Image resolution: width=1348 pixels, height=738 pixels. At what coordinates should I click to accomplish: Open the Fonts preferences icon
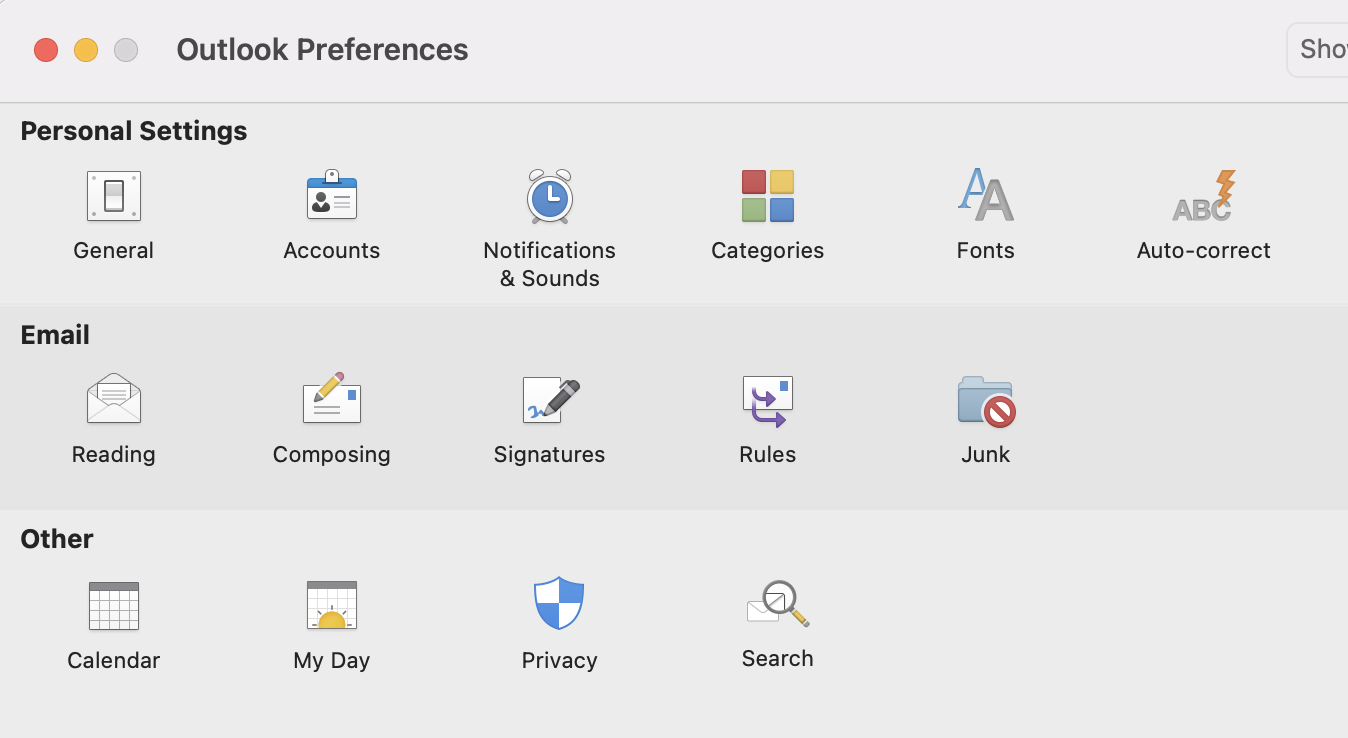pos(985,194)
